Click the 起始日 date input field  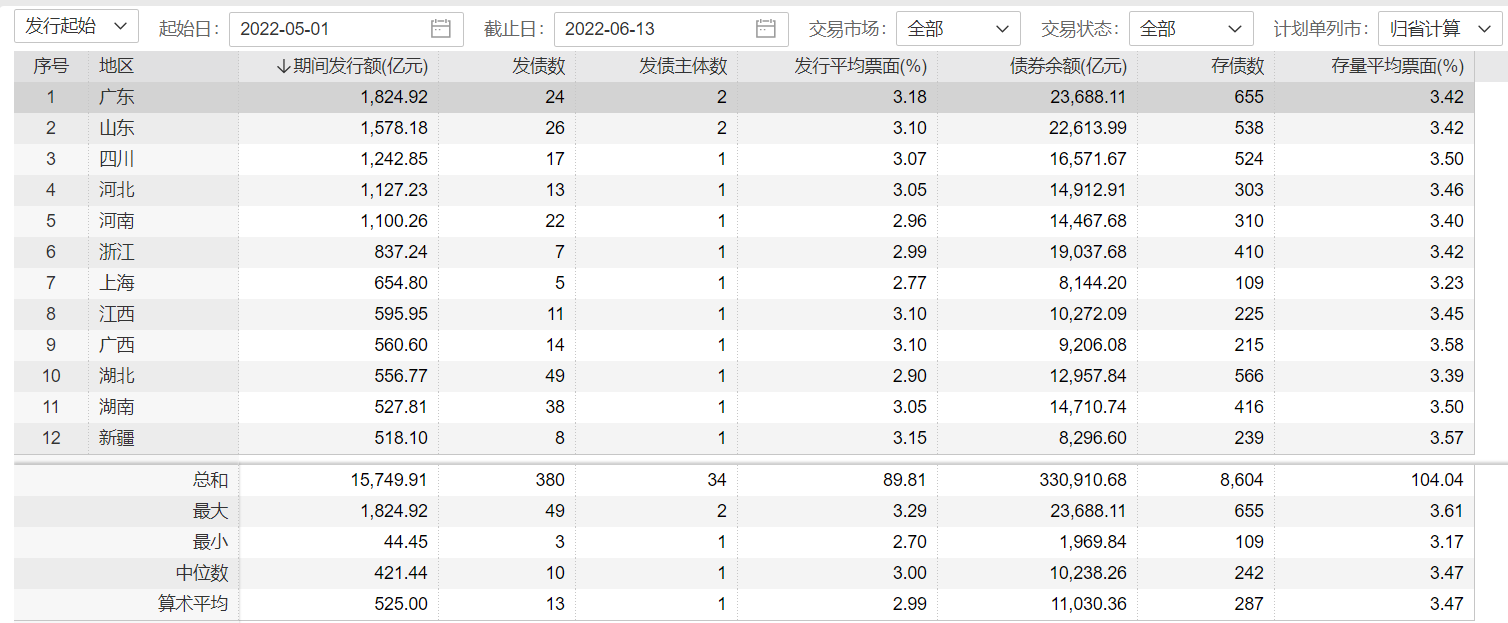coord(330,29)
